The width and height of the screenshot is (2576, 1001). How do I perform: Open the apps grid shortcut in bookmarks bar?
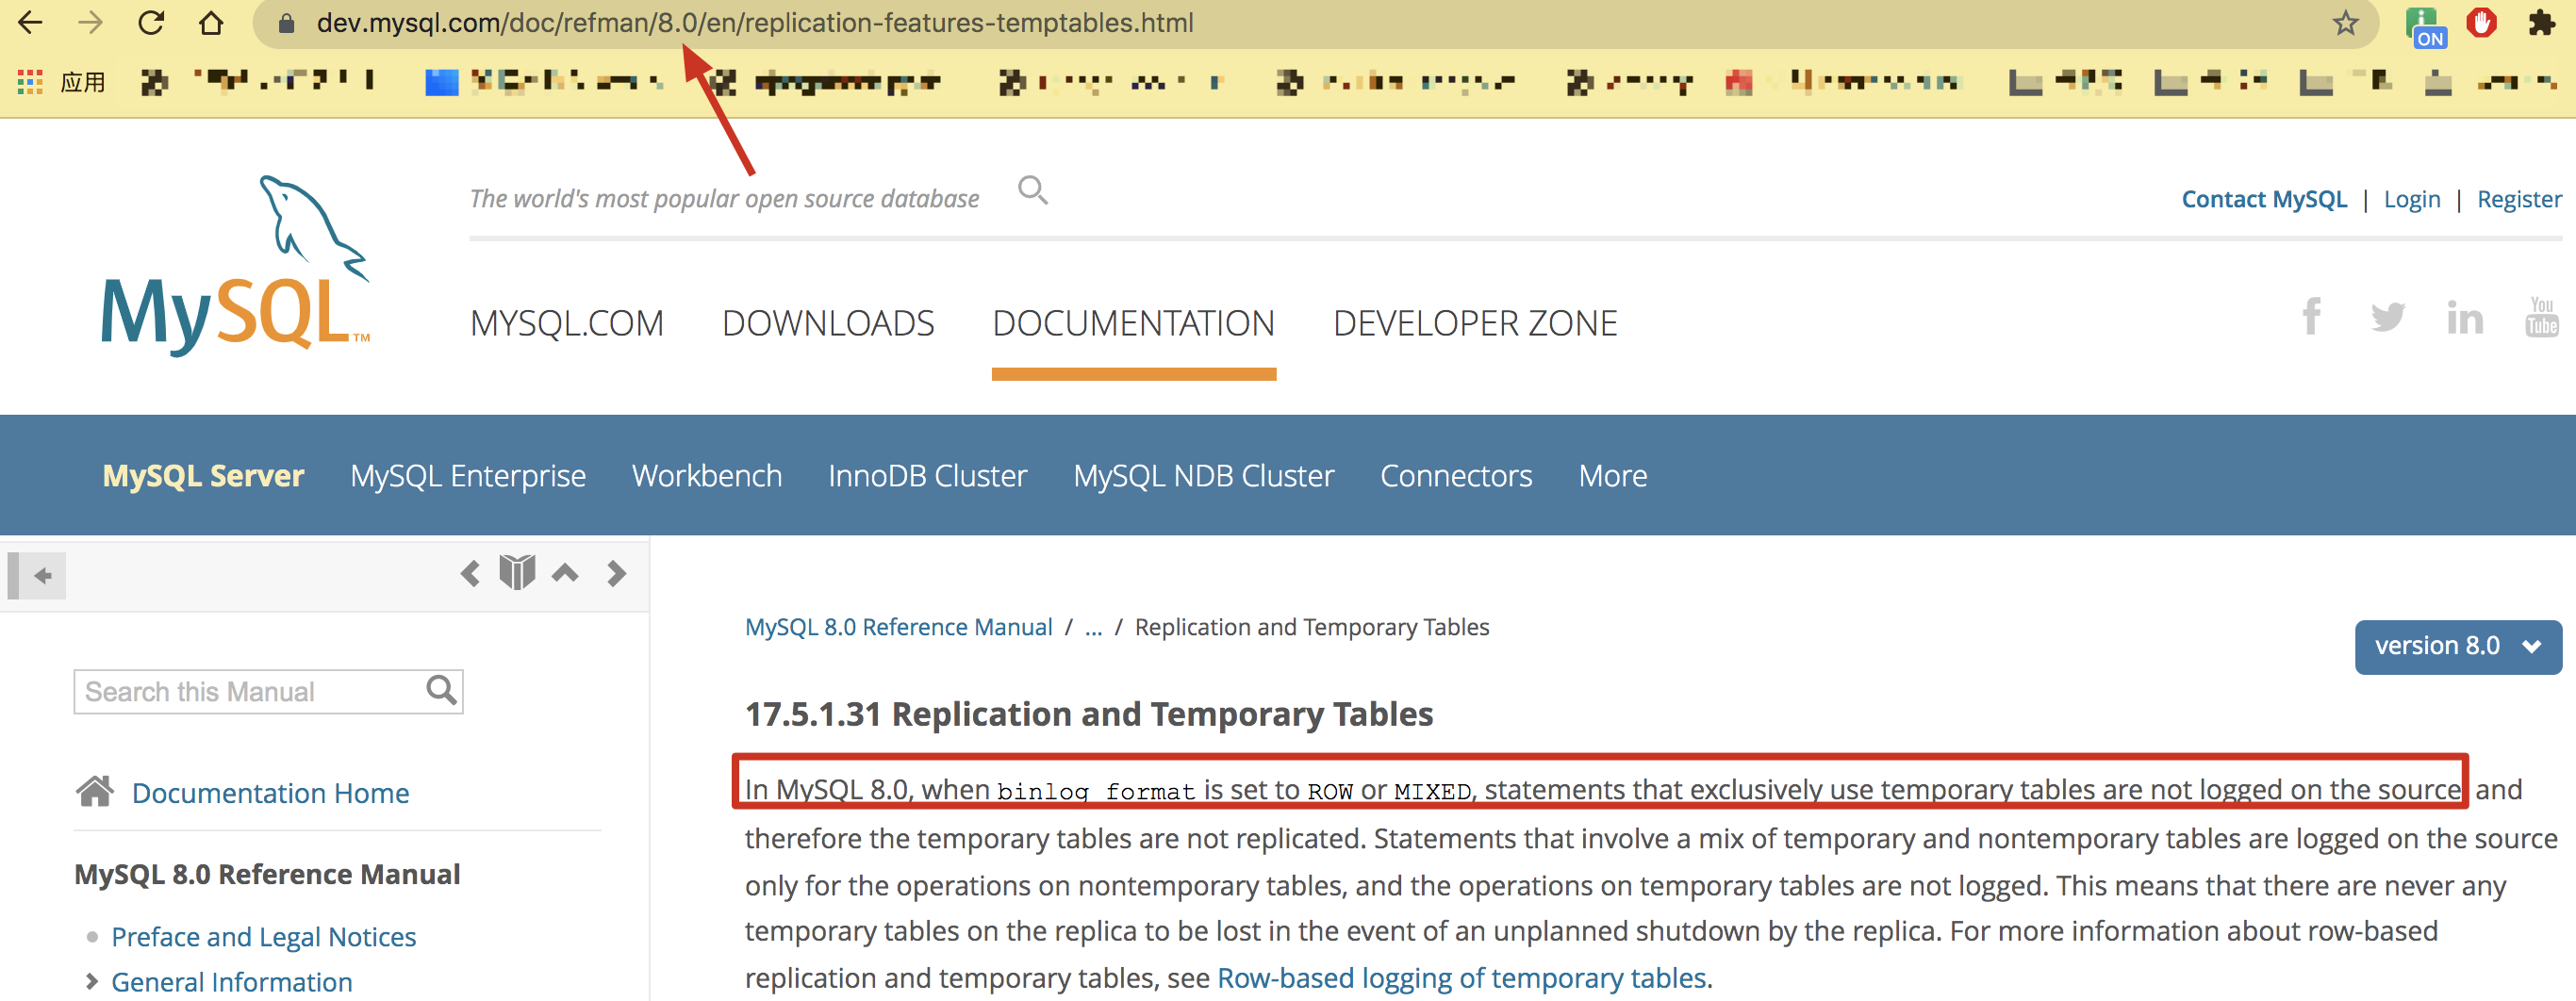tap(30, 82)
